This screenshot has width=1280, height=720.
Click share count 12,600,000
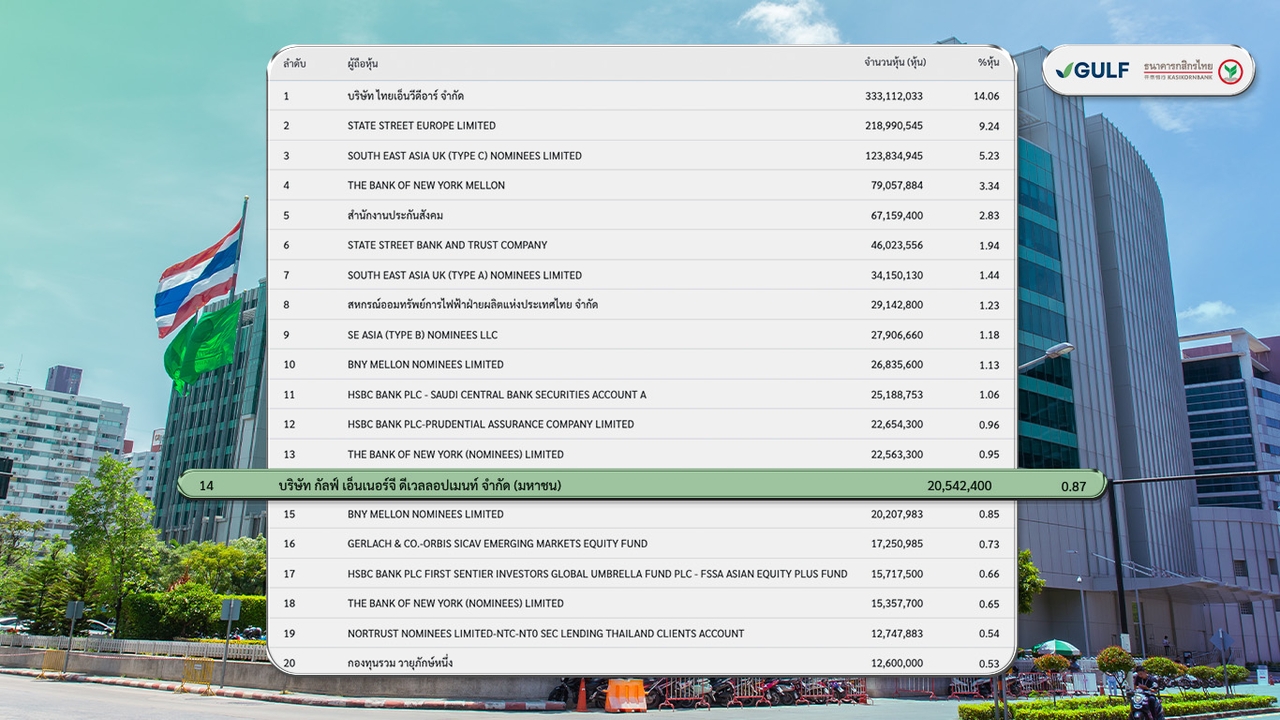point(897,663)
